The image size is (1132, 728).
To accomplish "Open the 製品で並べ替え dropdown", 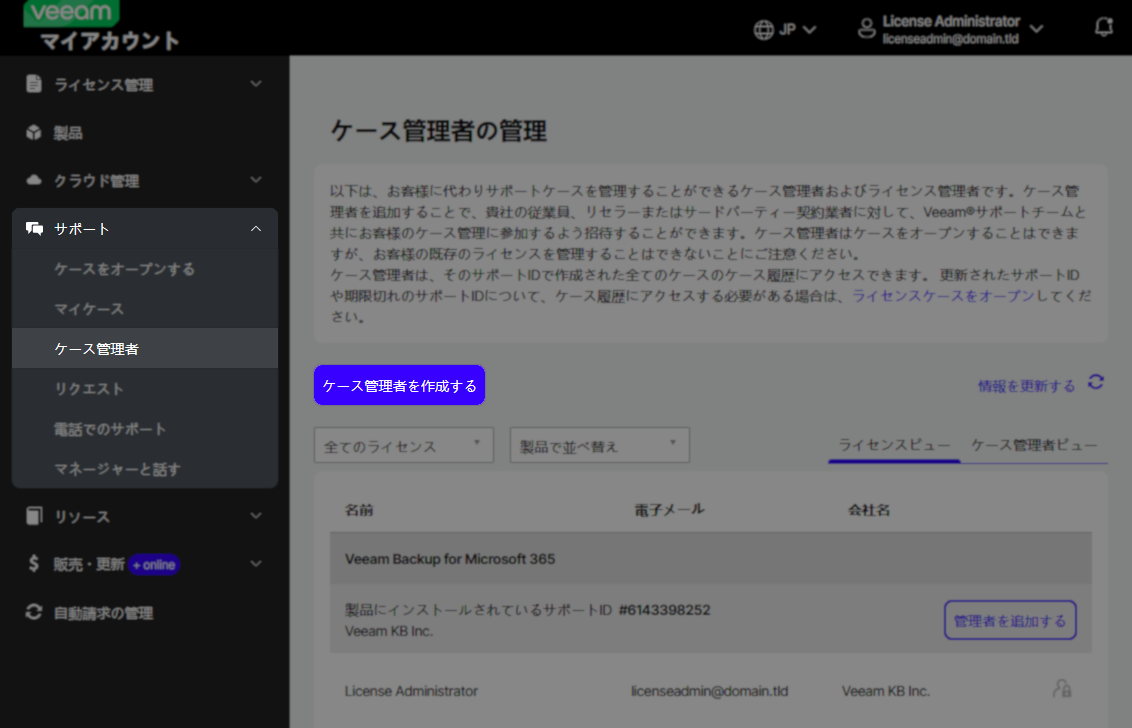I will point(598,444).
